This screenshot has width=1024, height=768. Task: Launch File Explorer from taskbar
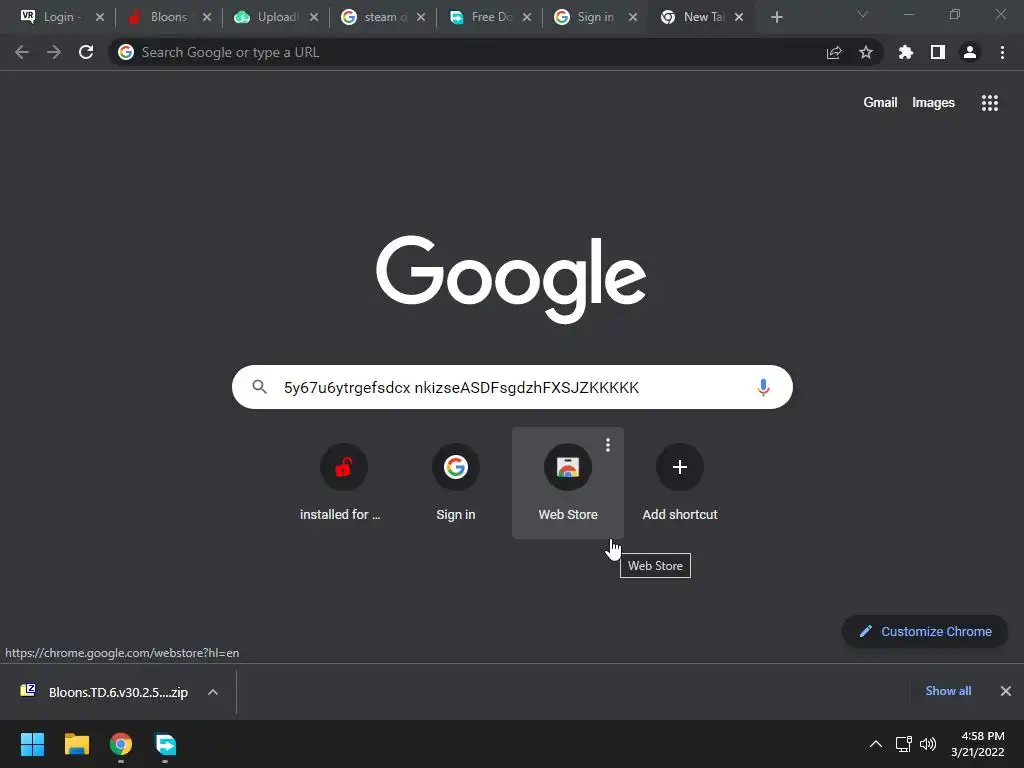(x=76, y=744)
